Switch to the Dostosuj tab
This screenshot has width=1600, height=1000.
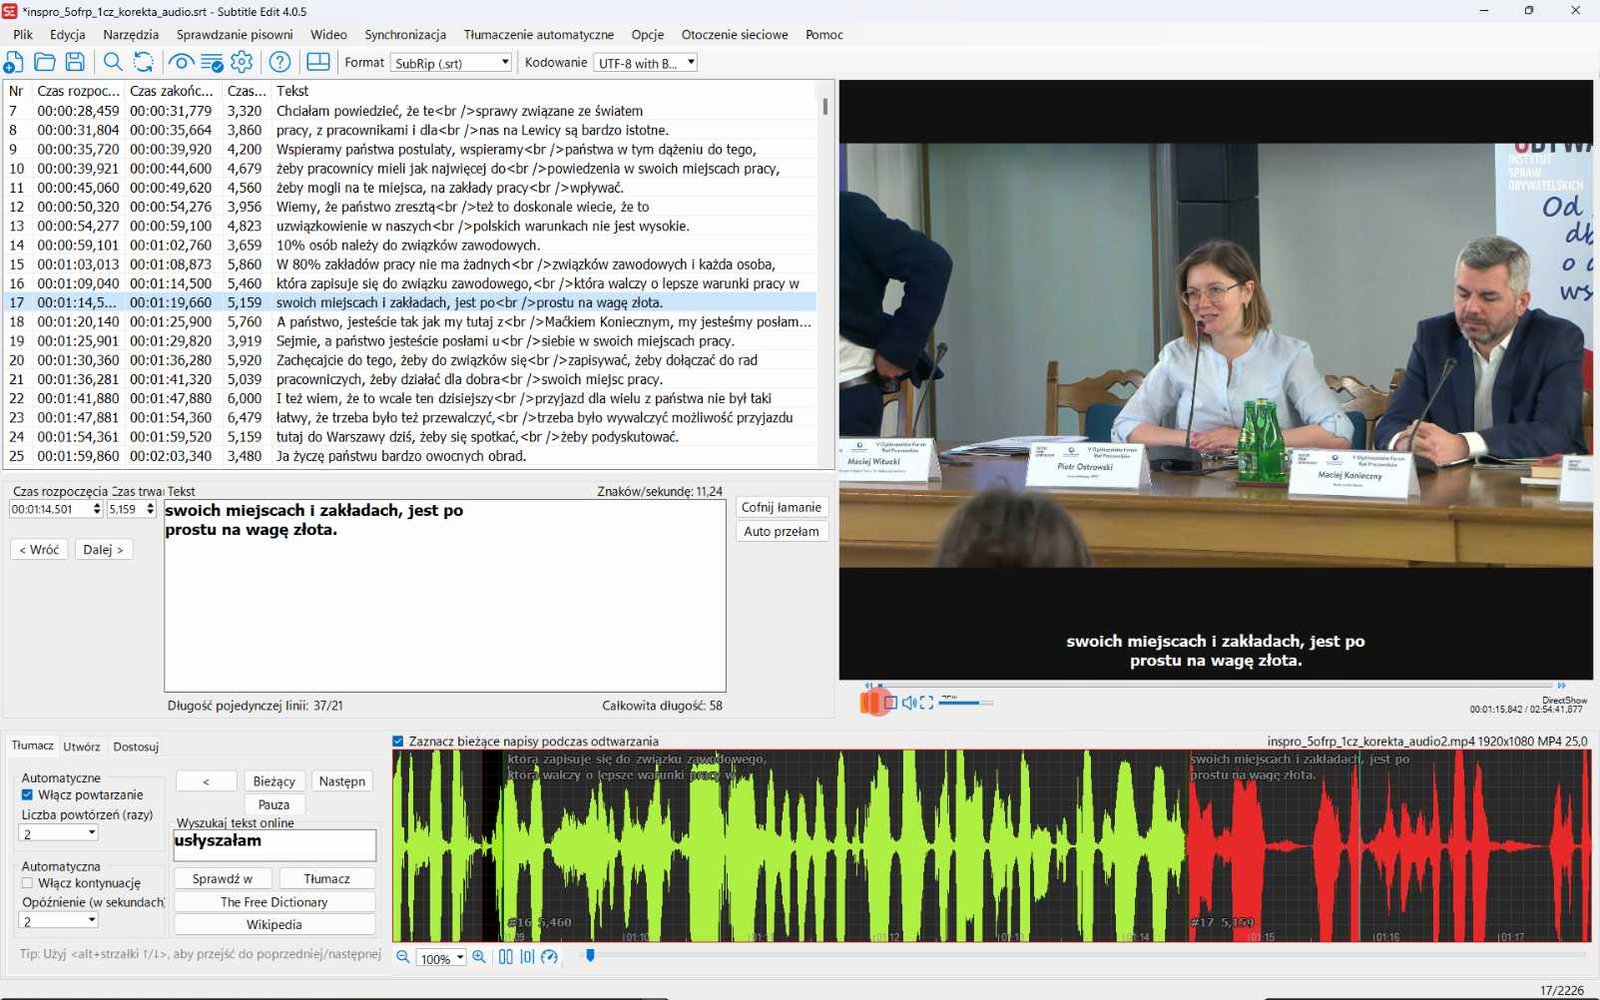[136, 746]
